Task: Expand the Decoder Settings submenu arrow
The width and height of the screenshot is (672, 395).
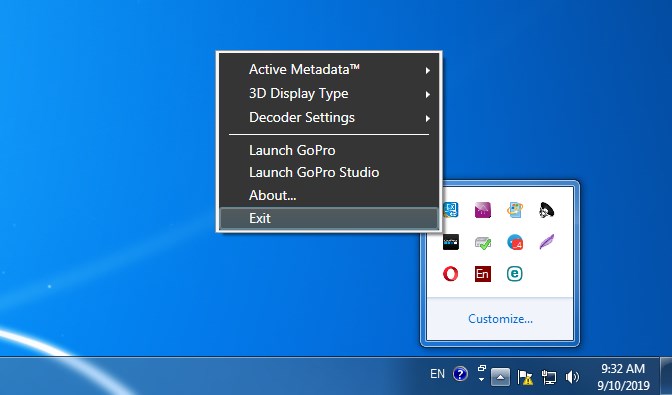Action: click(x=427, y=118)
